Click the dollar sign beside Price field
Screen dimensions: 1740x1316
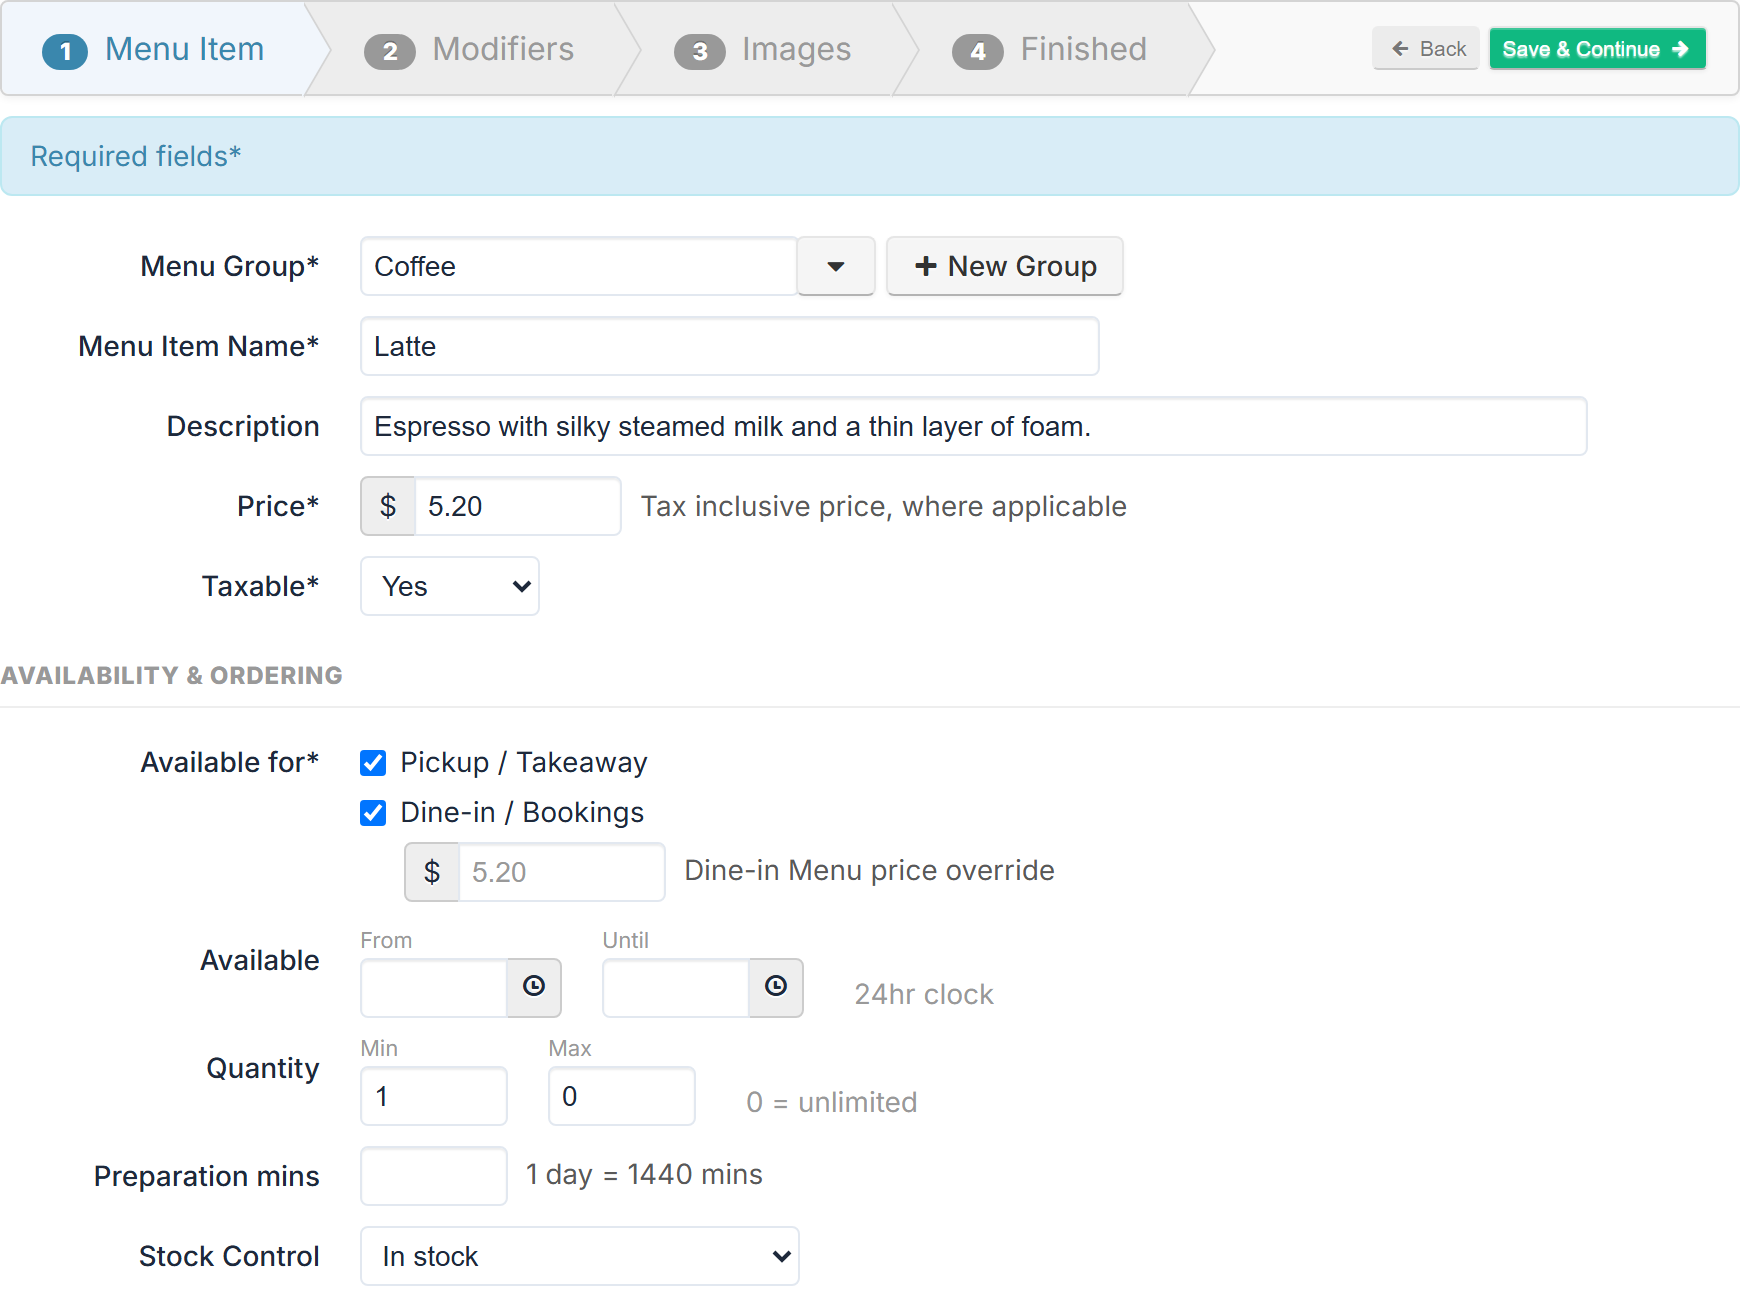pyautogui.click(x=388, y=506)
